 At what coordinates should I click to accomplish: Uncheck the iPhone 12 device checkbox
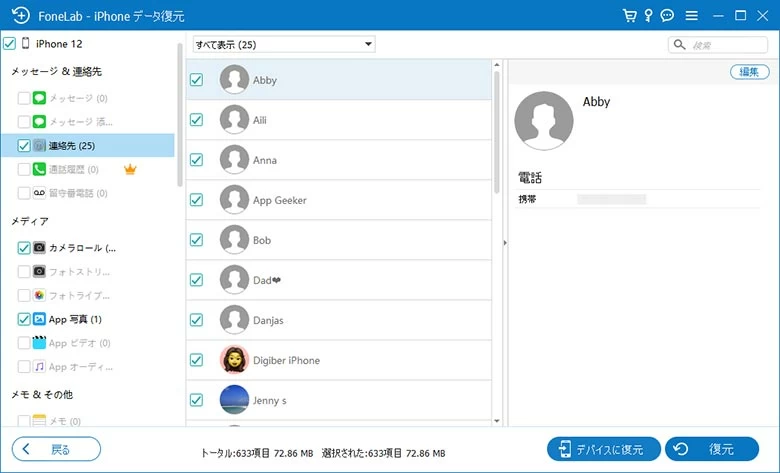[x=9, y=44]
